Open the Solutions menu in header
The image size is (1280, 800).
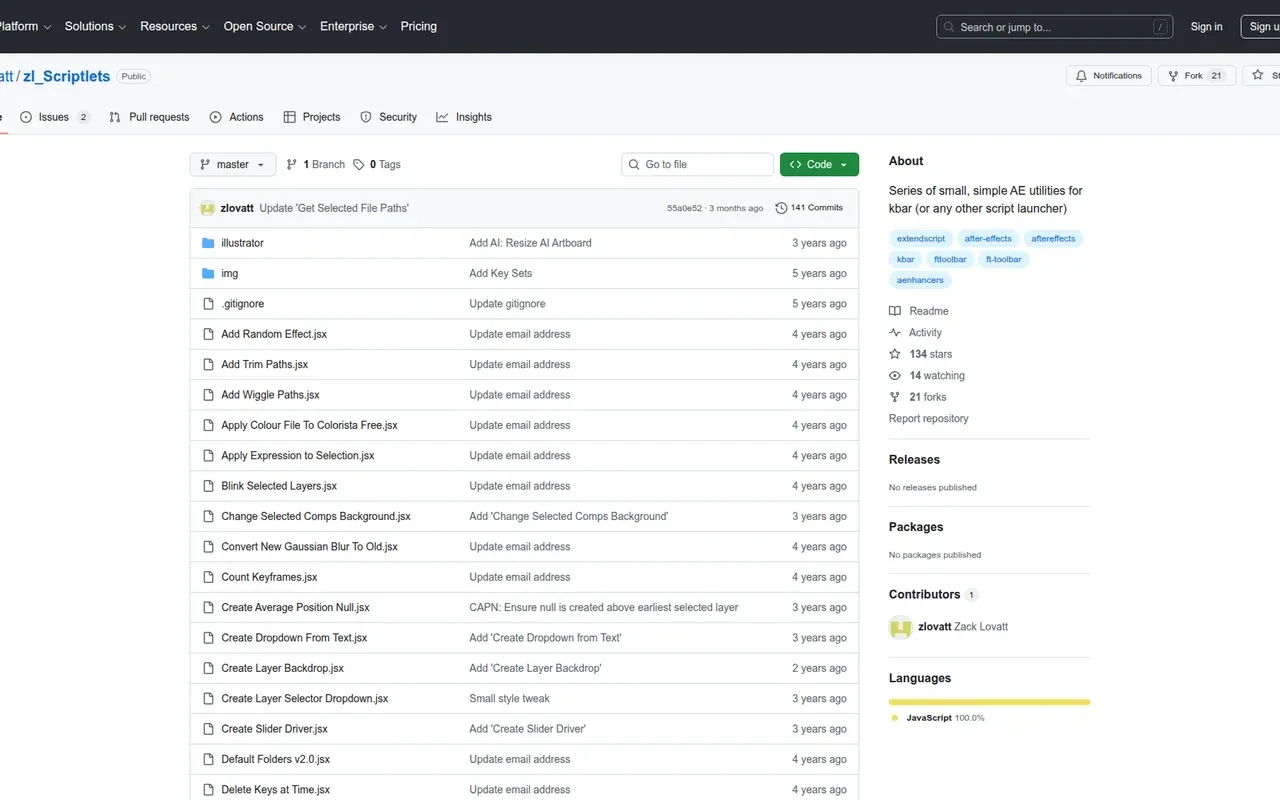(x=95, y=27)
